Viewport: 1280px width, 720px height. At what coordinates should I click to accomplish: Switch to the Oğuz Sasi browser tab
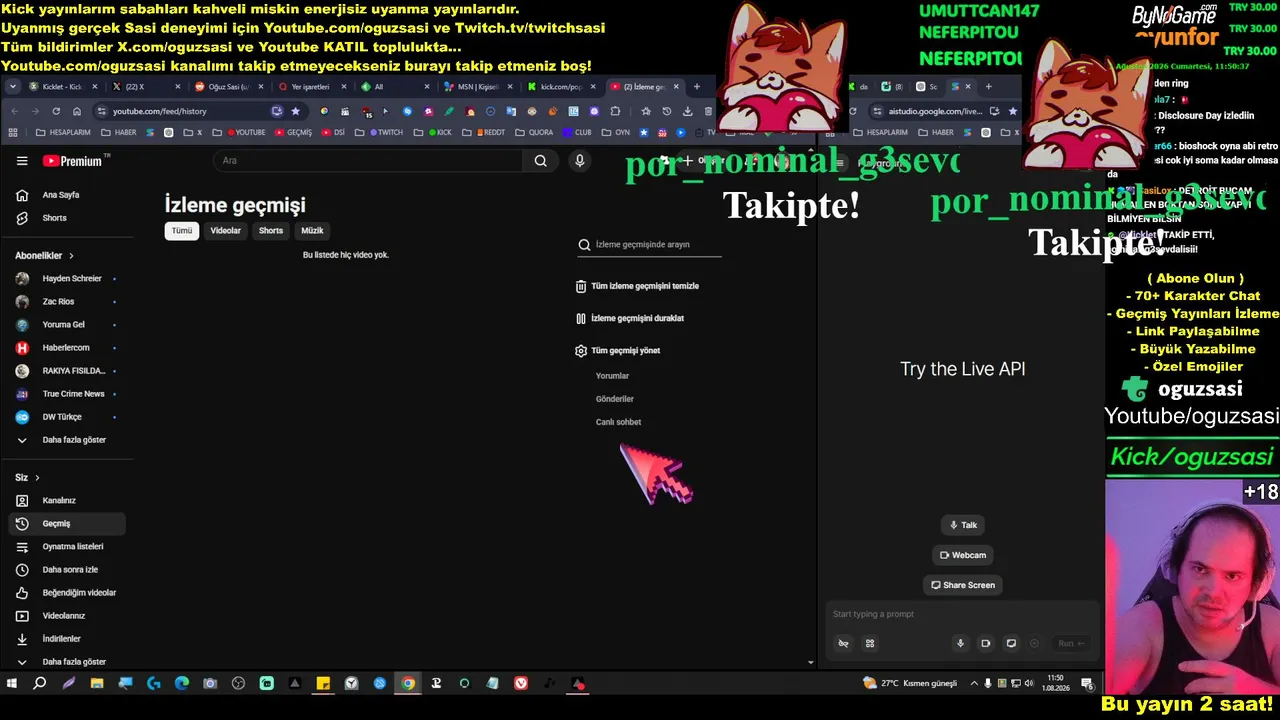(227, 87)
